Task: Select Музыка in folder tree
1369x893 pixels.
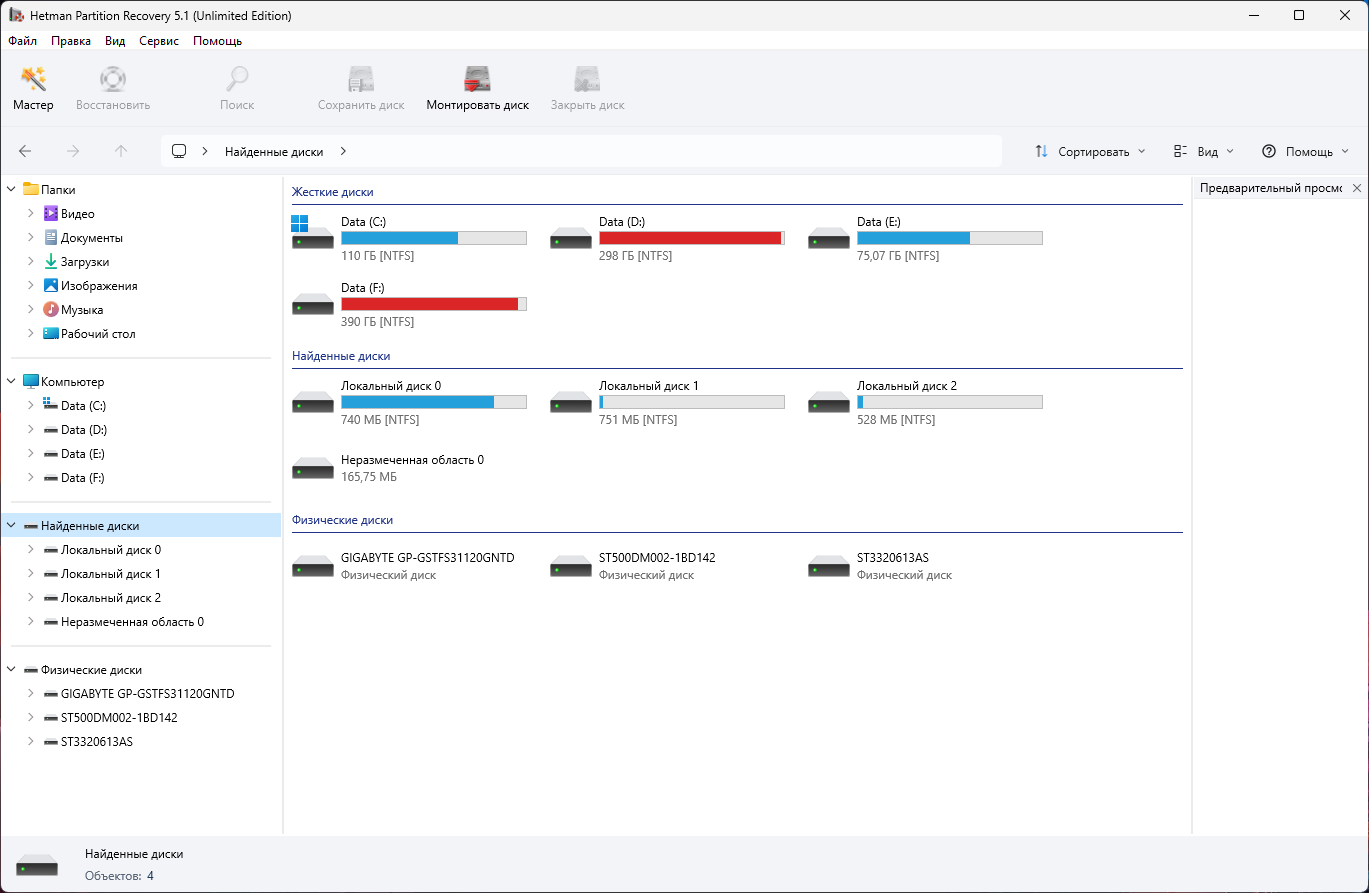Action: click(82, 309)
